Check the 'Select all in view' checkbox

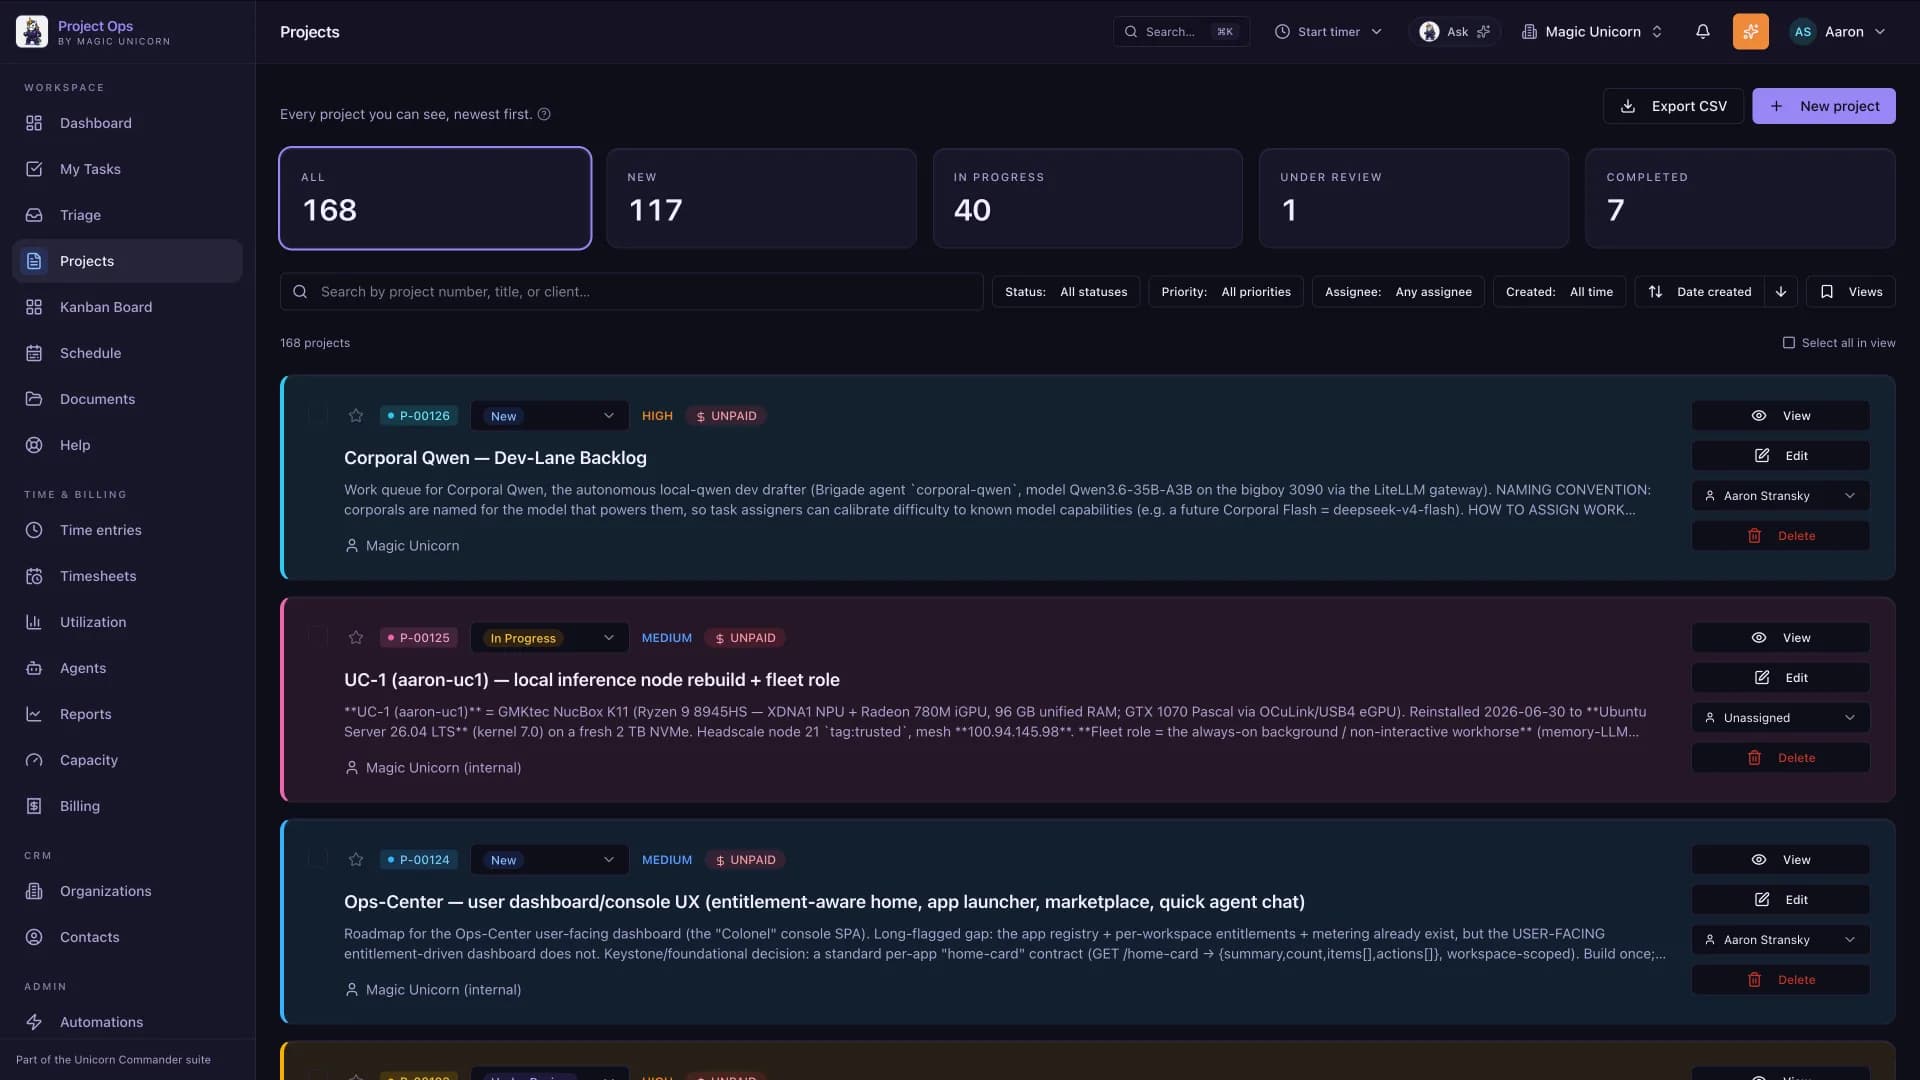(1789, 343)
